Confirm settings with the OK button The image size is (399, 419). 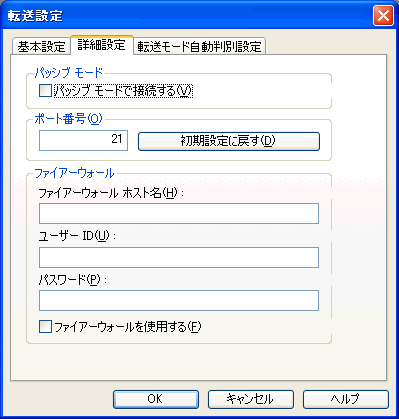[x=156, y=399]
